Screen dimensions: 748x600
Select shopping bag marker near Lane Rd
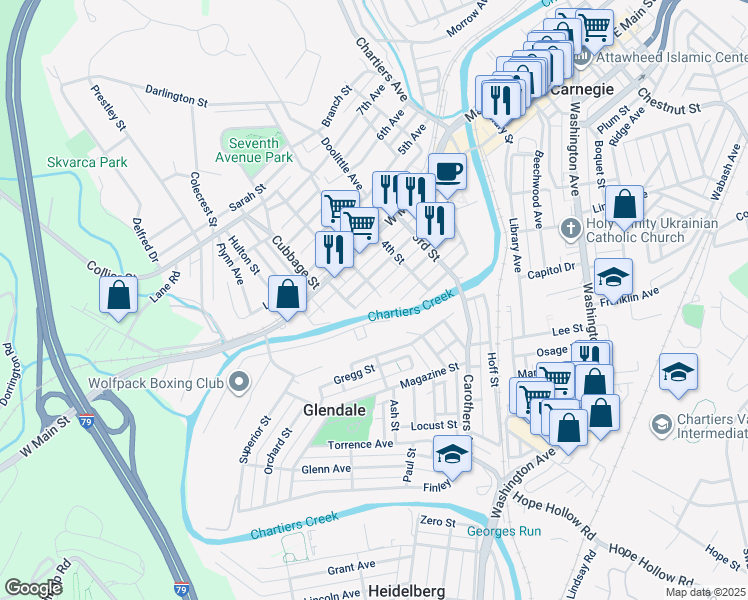(x=119, y=297)
